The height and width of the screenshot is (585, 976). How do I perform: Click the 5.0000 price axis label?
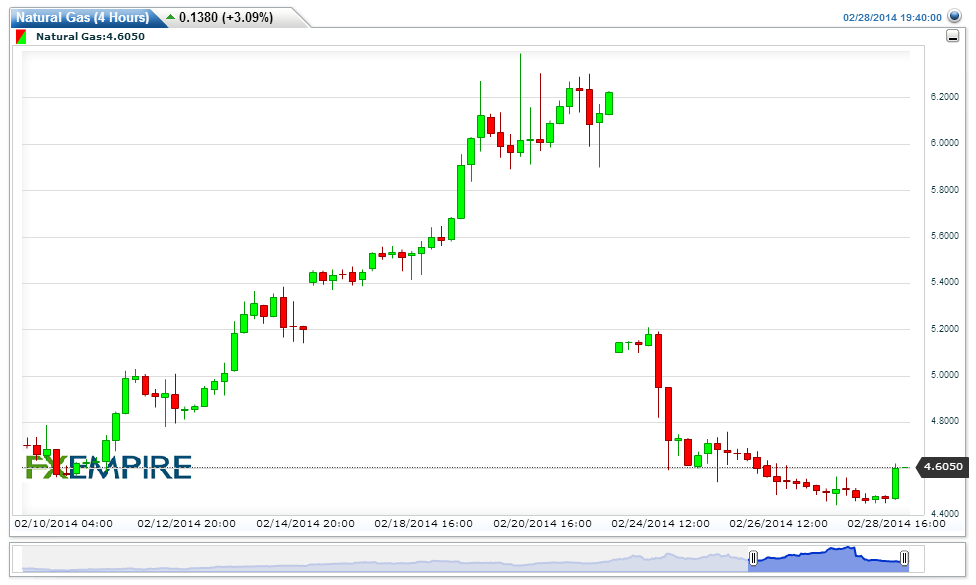tap(944, 375)
